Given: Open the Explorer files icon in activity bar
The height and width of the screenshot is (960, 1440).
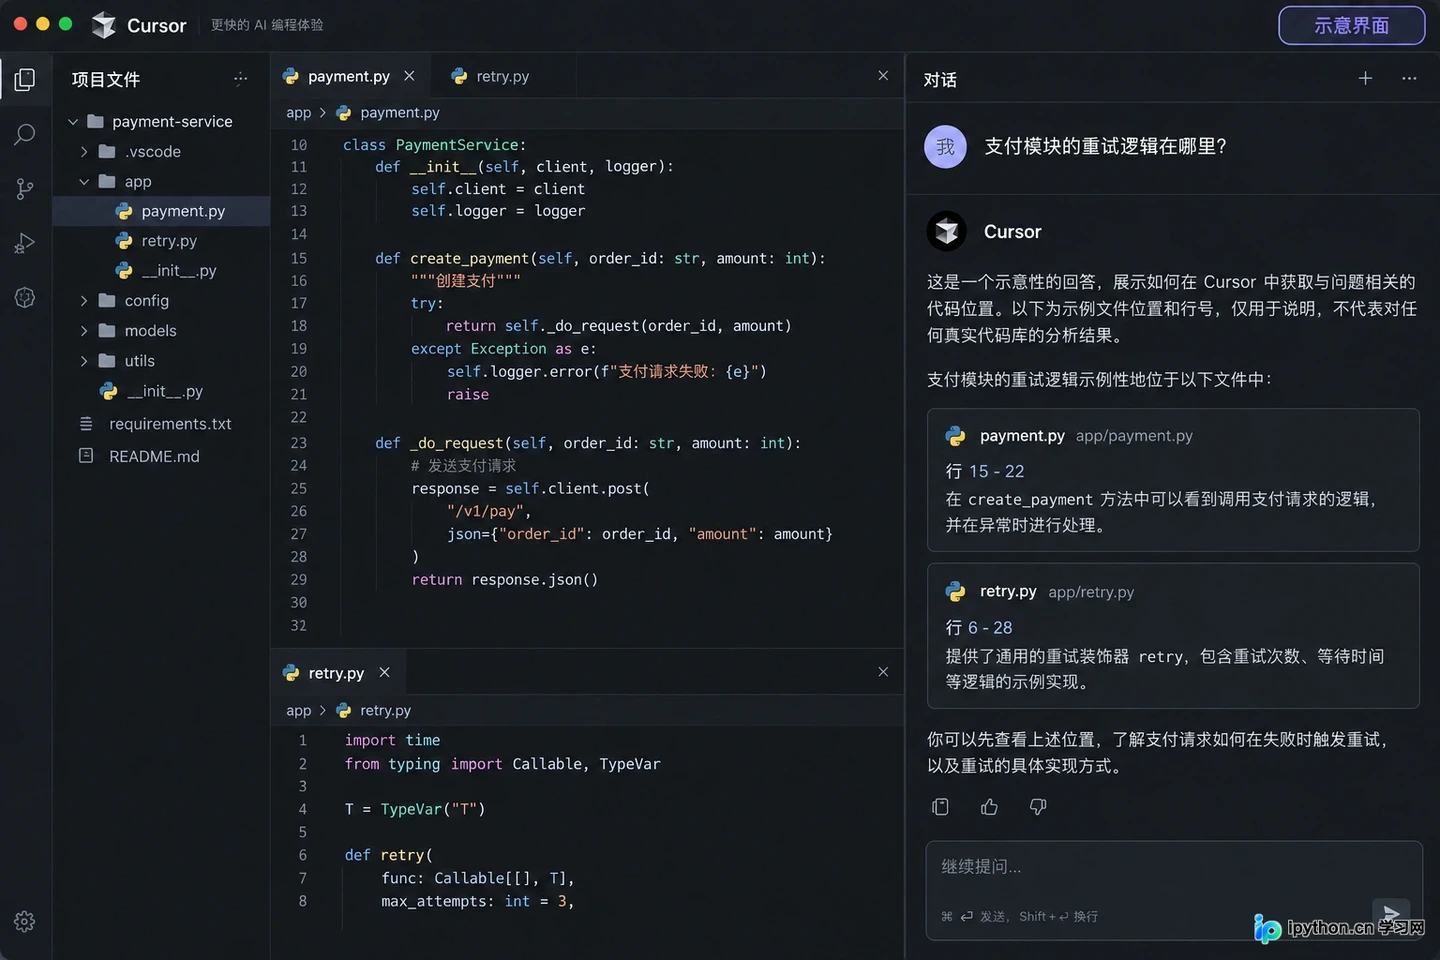Looking at the screenshot, I should (25, 80).
